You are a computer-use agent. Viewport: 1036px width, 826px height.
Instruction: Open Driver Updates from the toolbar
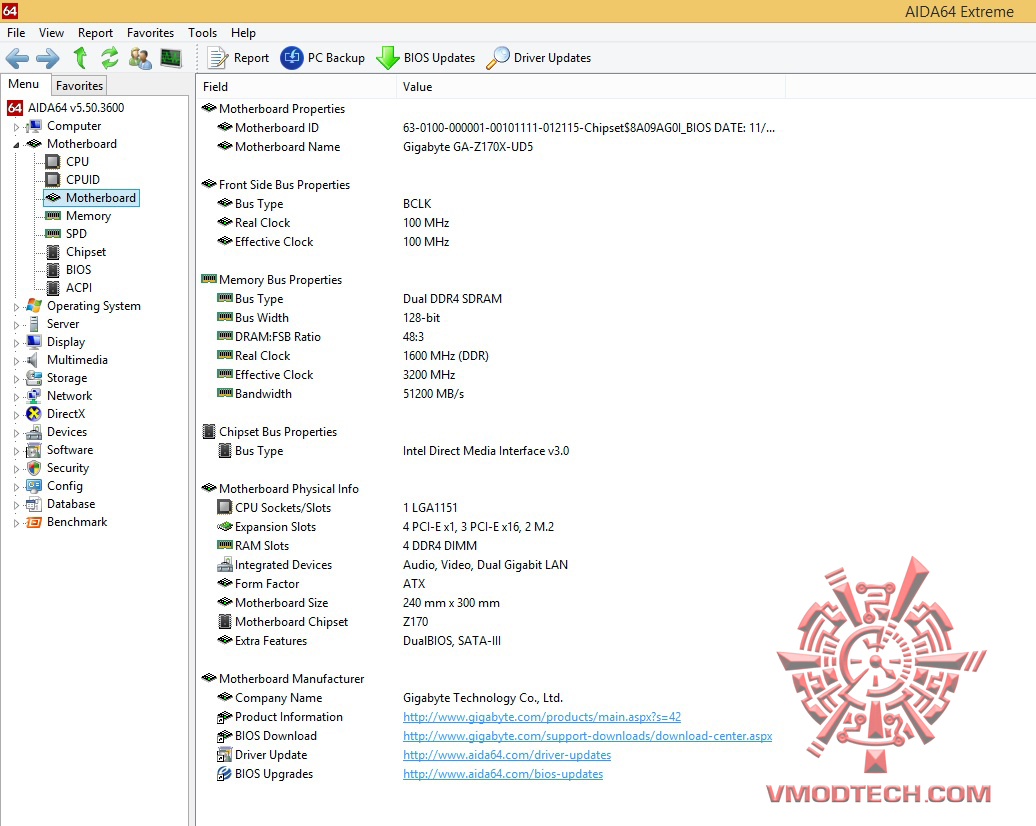538,58
